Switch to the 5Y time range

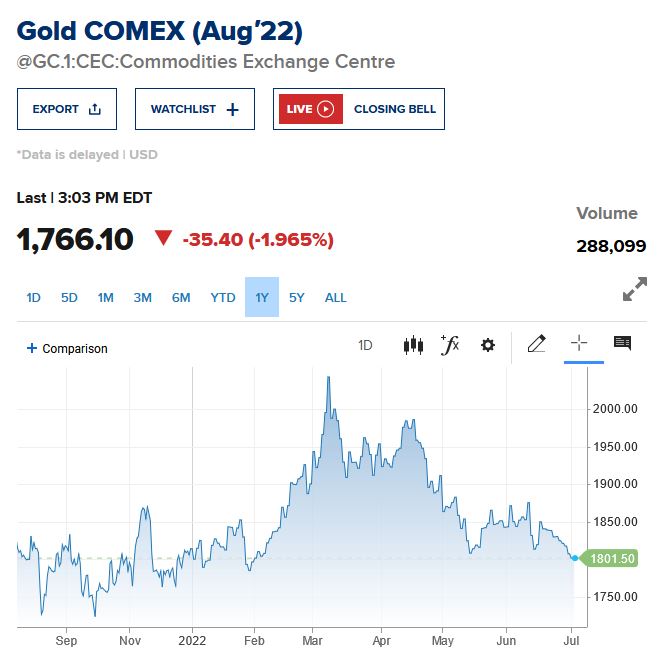point(297,297)
